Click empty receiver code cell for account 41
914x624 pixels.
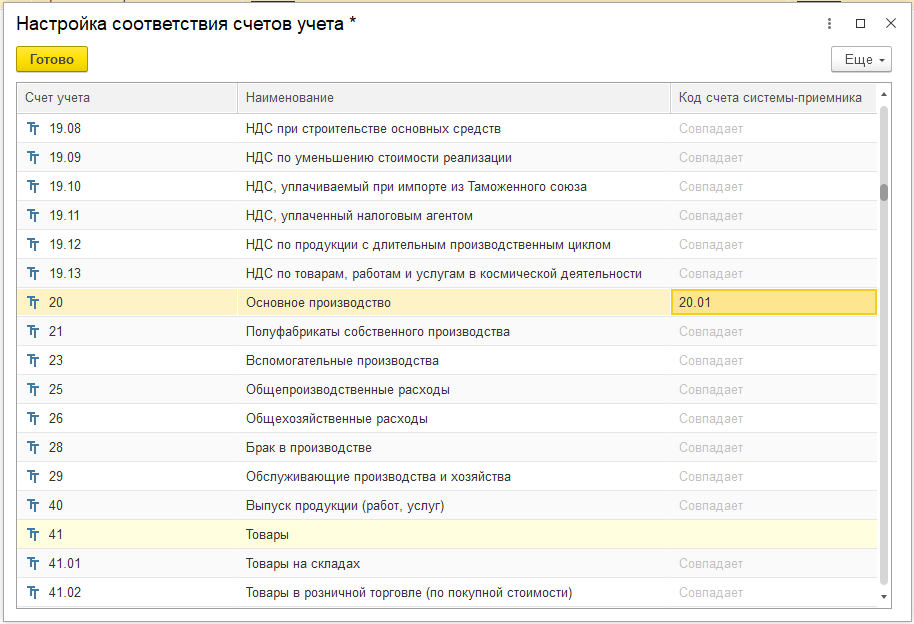[774, 535]
